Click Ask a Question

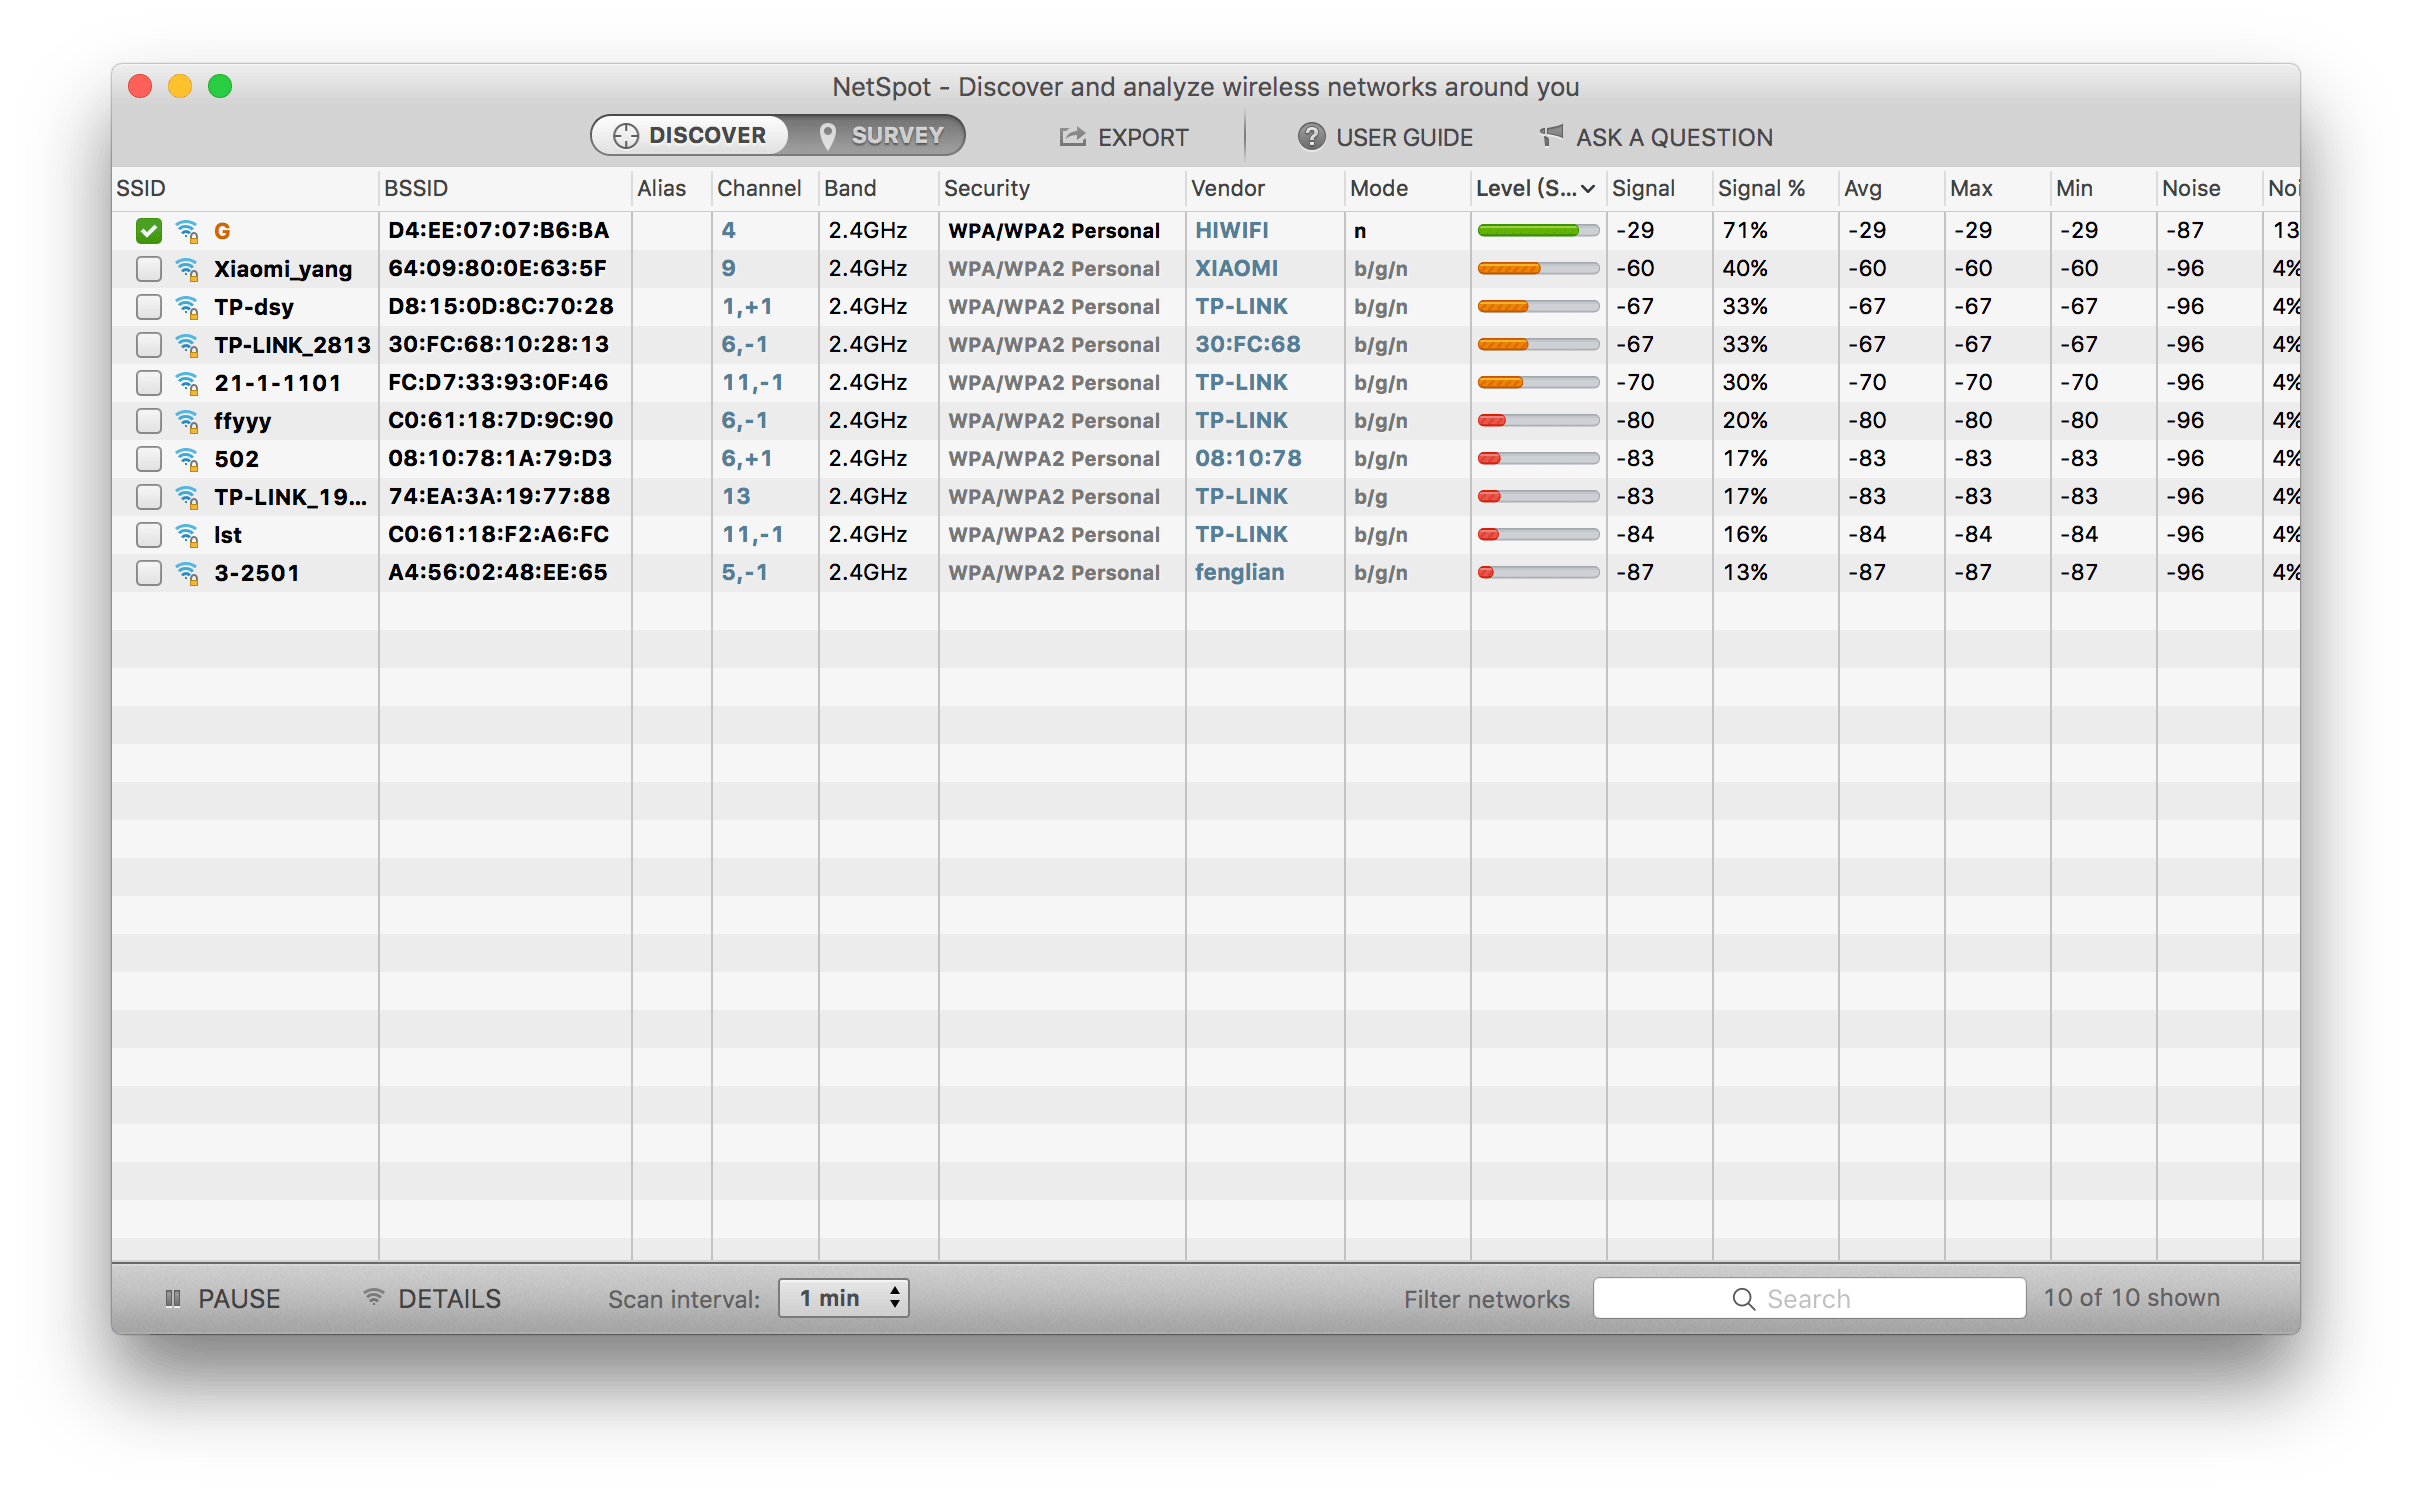(x=1656, y=137)
